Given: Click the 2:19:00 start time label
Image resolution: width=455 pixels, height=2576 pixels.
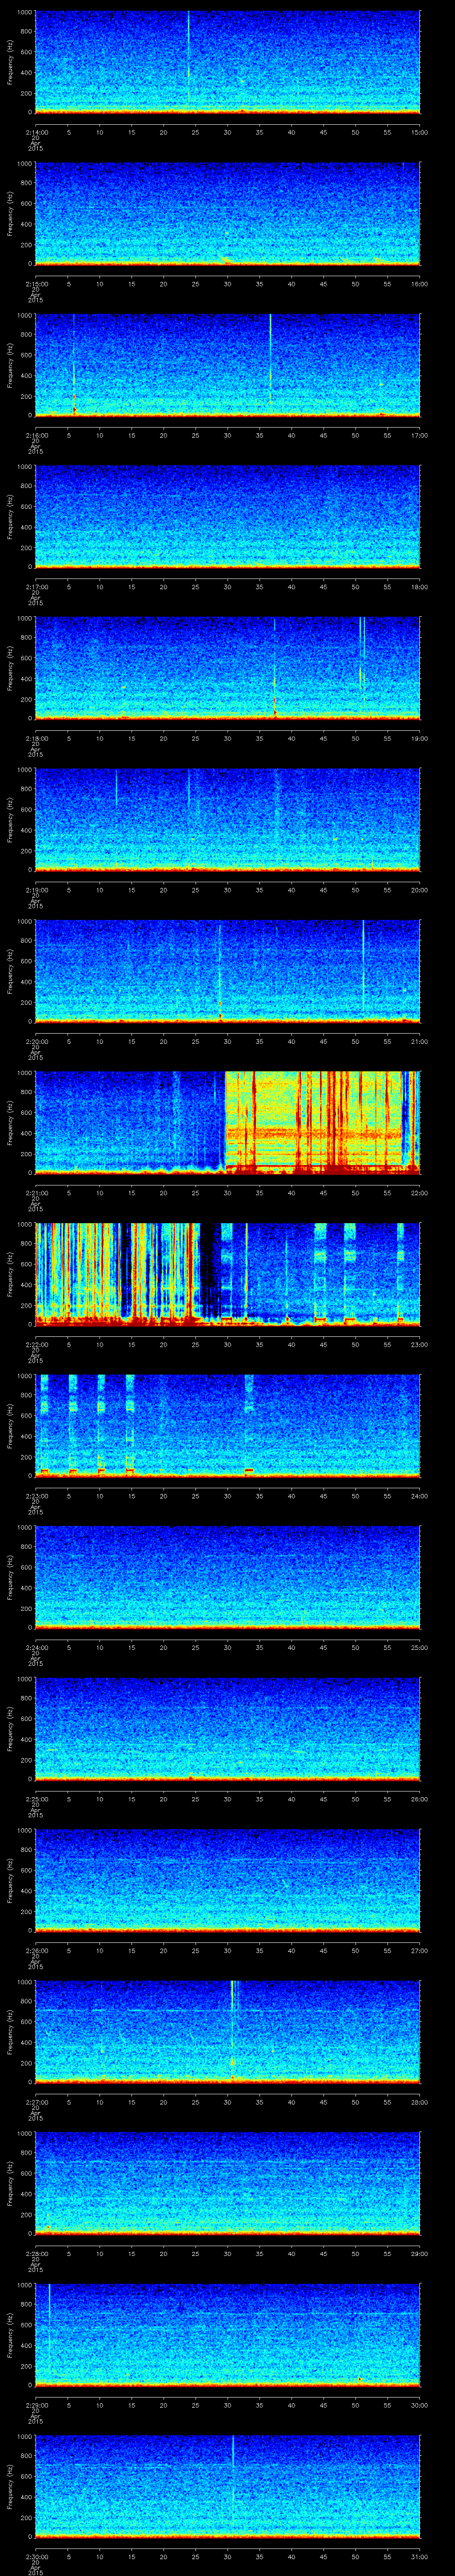Looking at the screenshot, I should tap(35, 889).
